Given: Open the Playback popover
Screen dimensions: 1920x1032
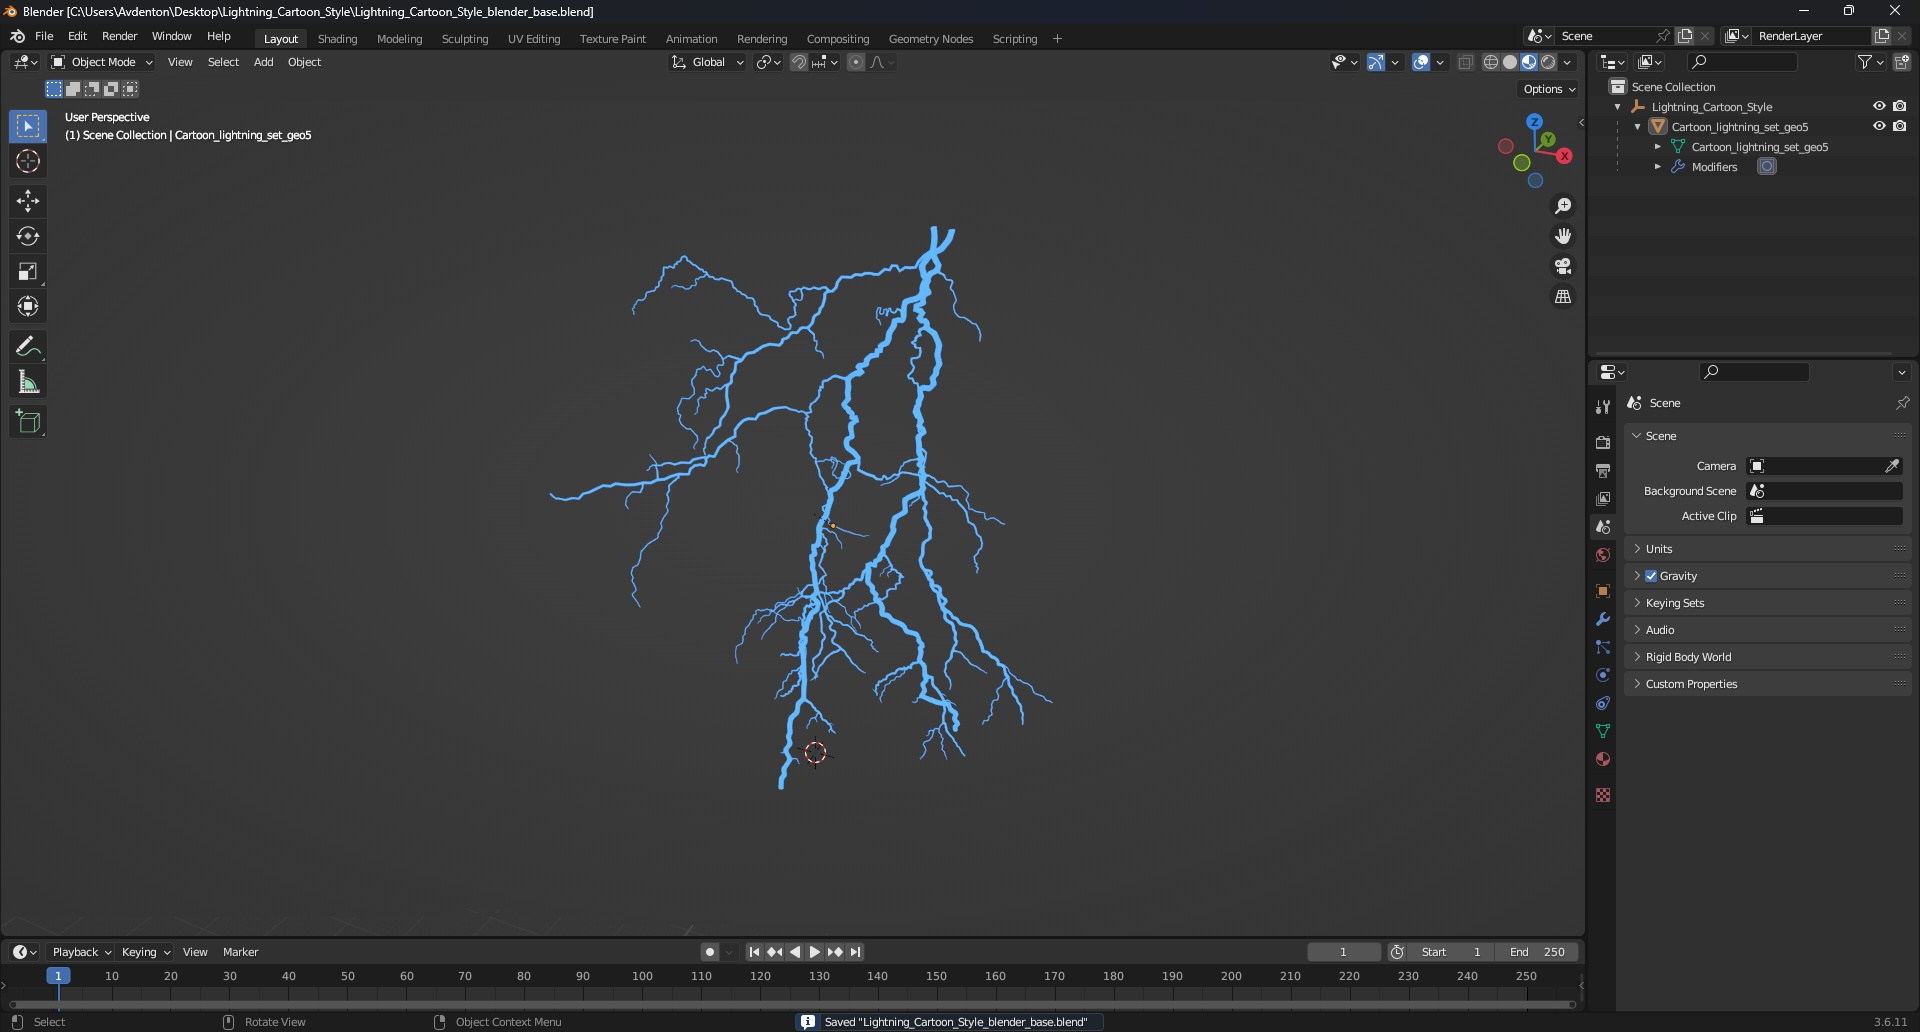Looking at the screenshot, I should 81,952.
